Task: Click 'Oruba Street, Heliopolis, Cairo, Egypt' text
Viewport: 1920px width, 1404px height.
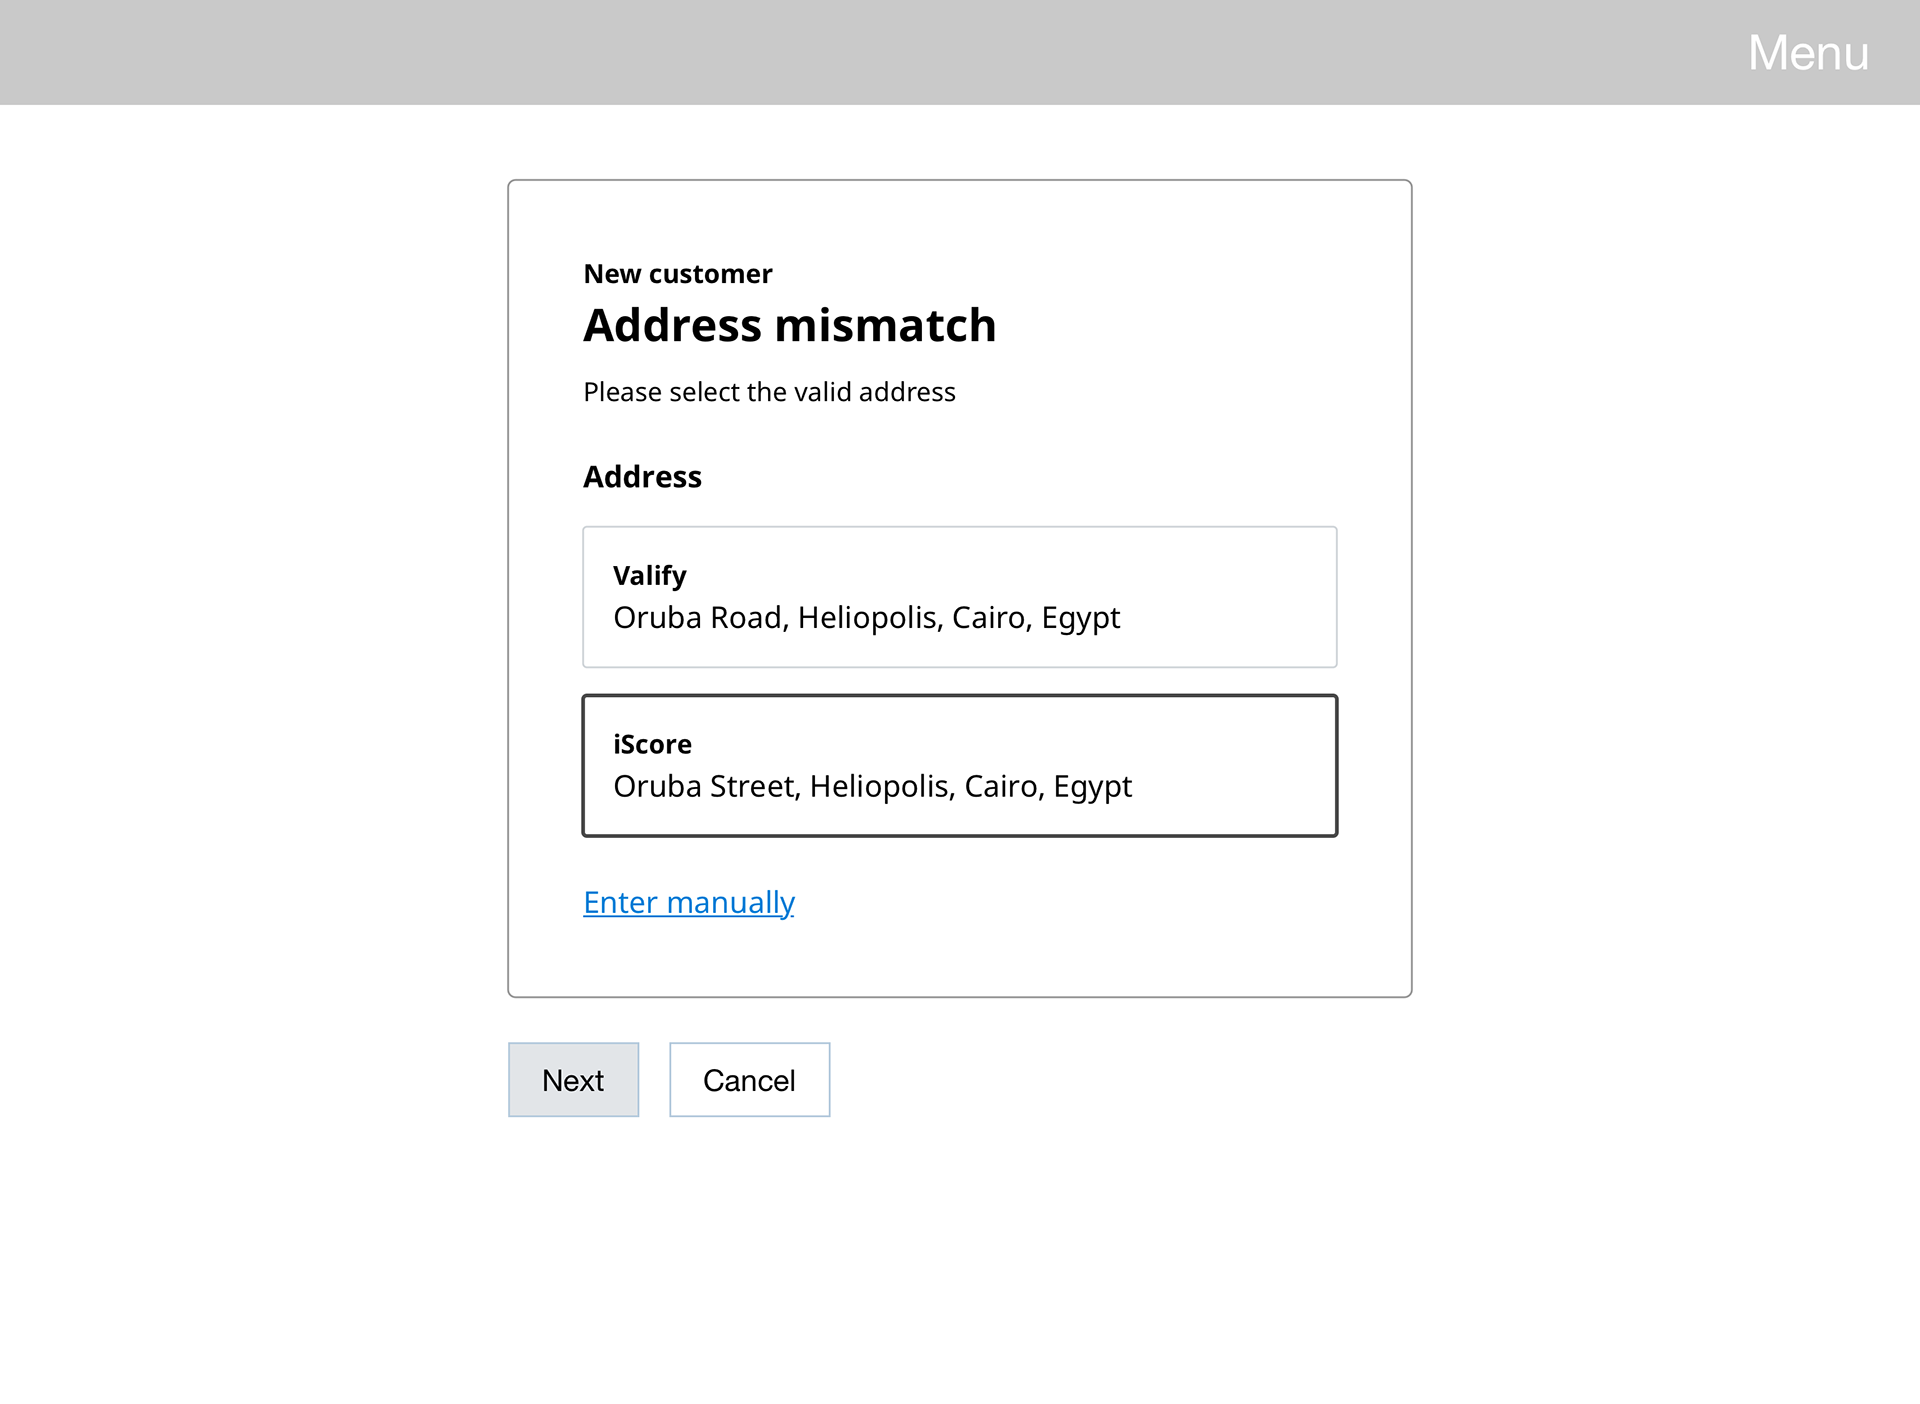Action: 873,787
